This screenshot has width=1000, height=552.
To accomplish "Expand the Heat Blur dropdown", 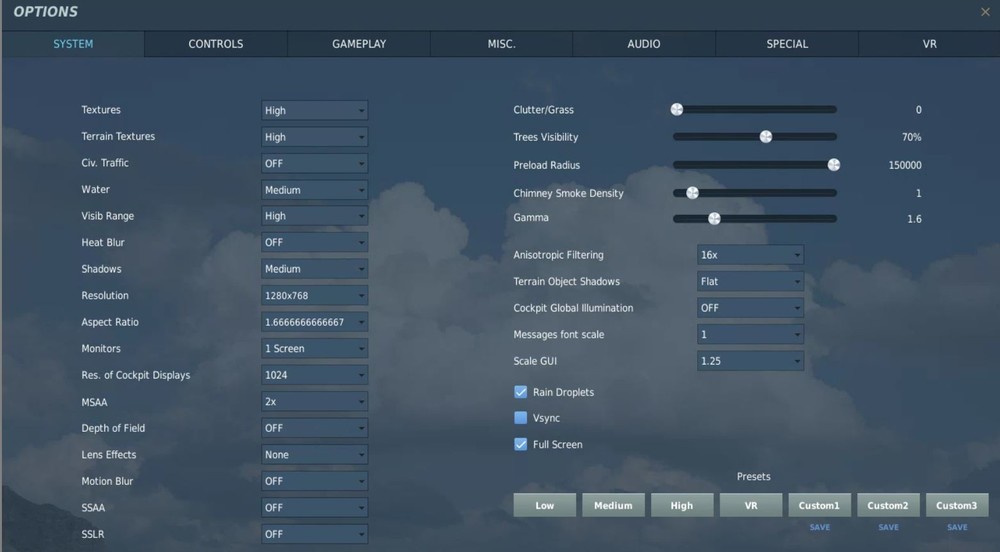I will tap(314, 243).
